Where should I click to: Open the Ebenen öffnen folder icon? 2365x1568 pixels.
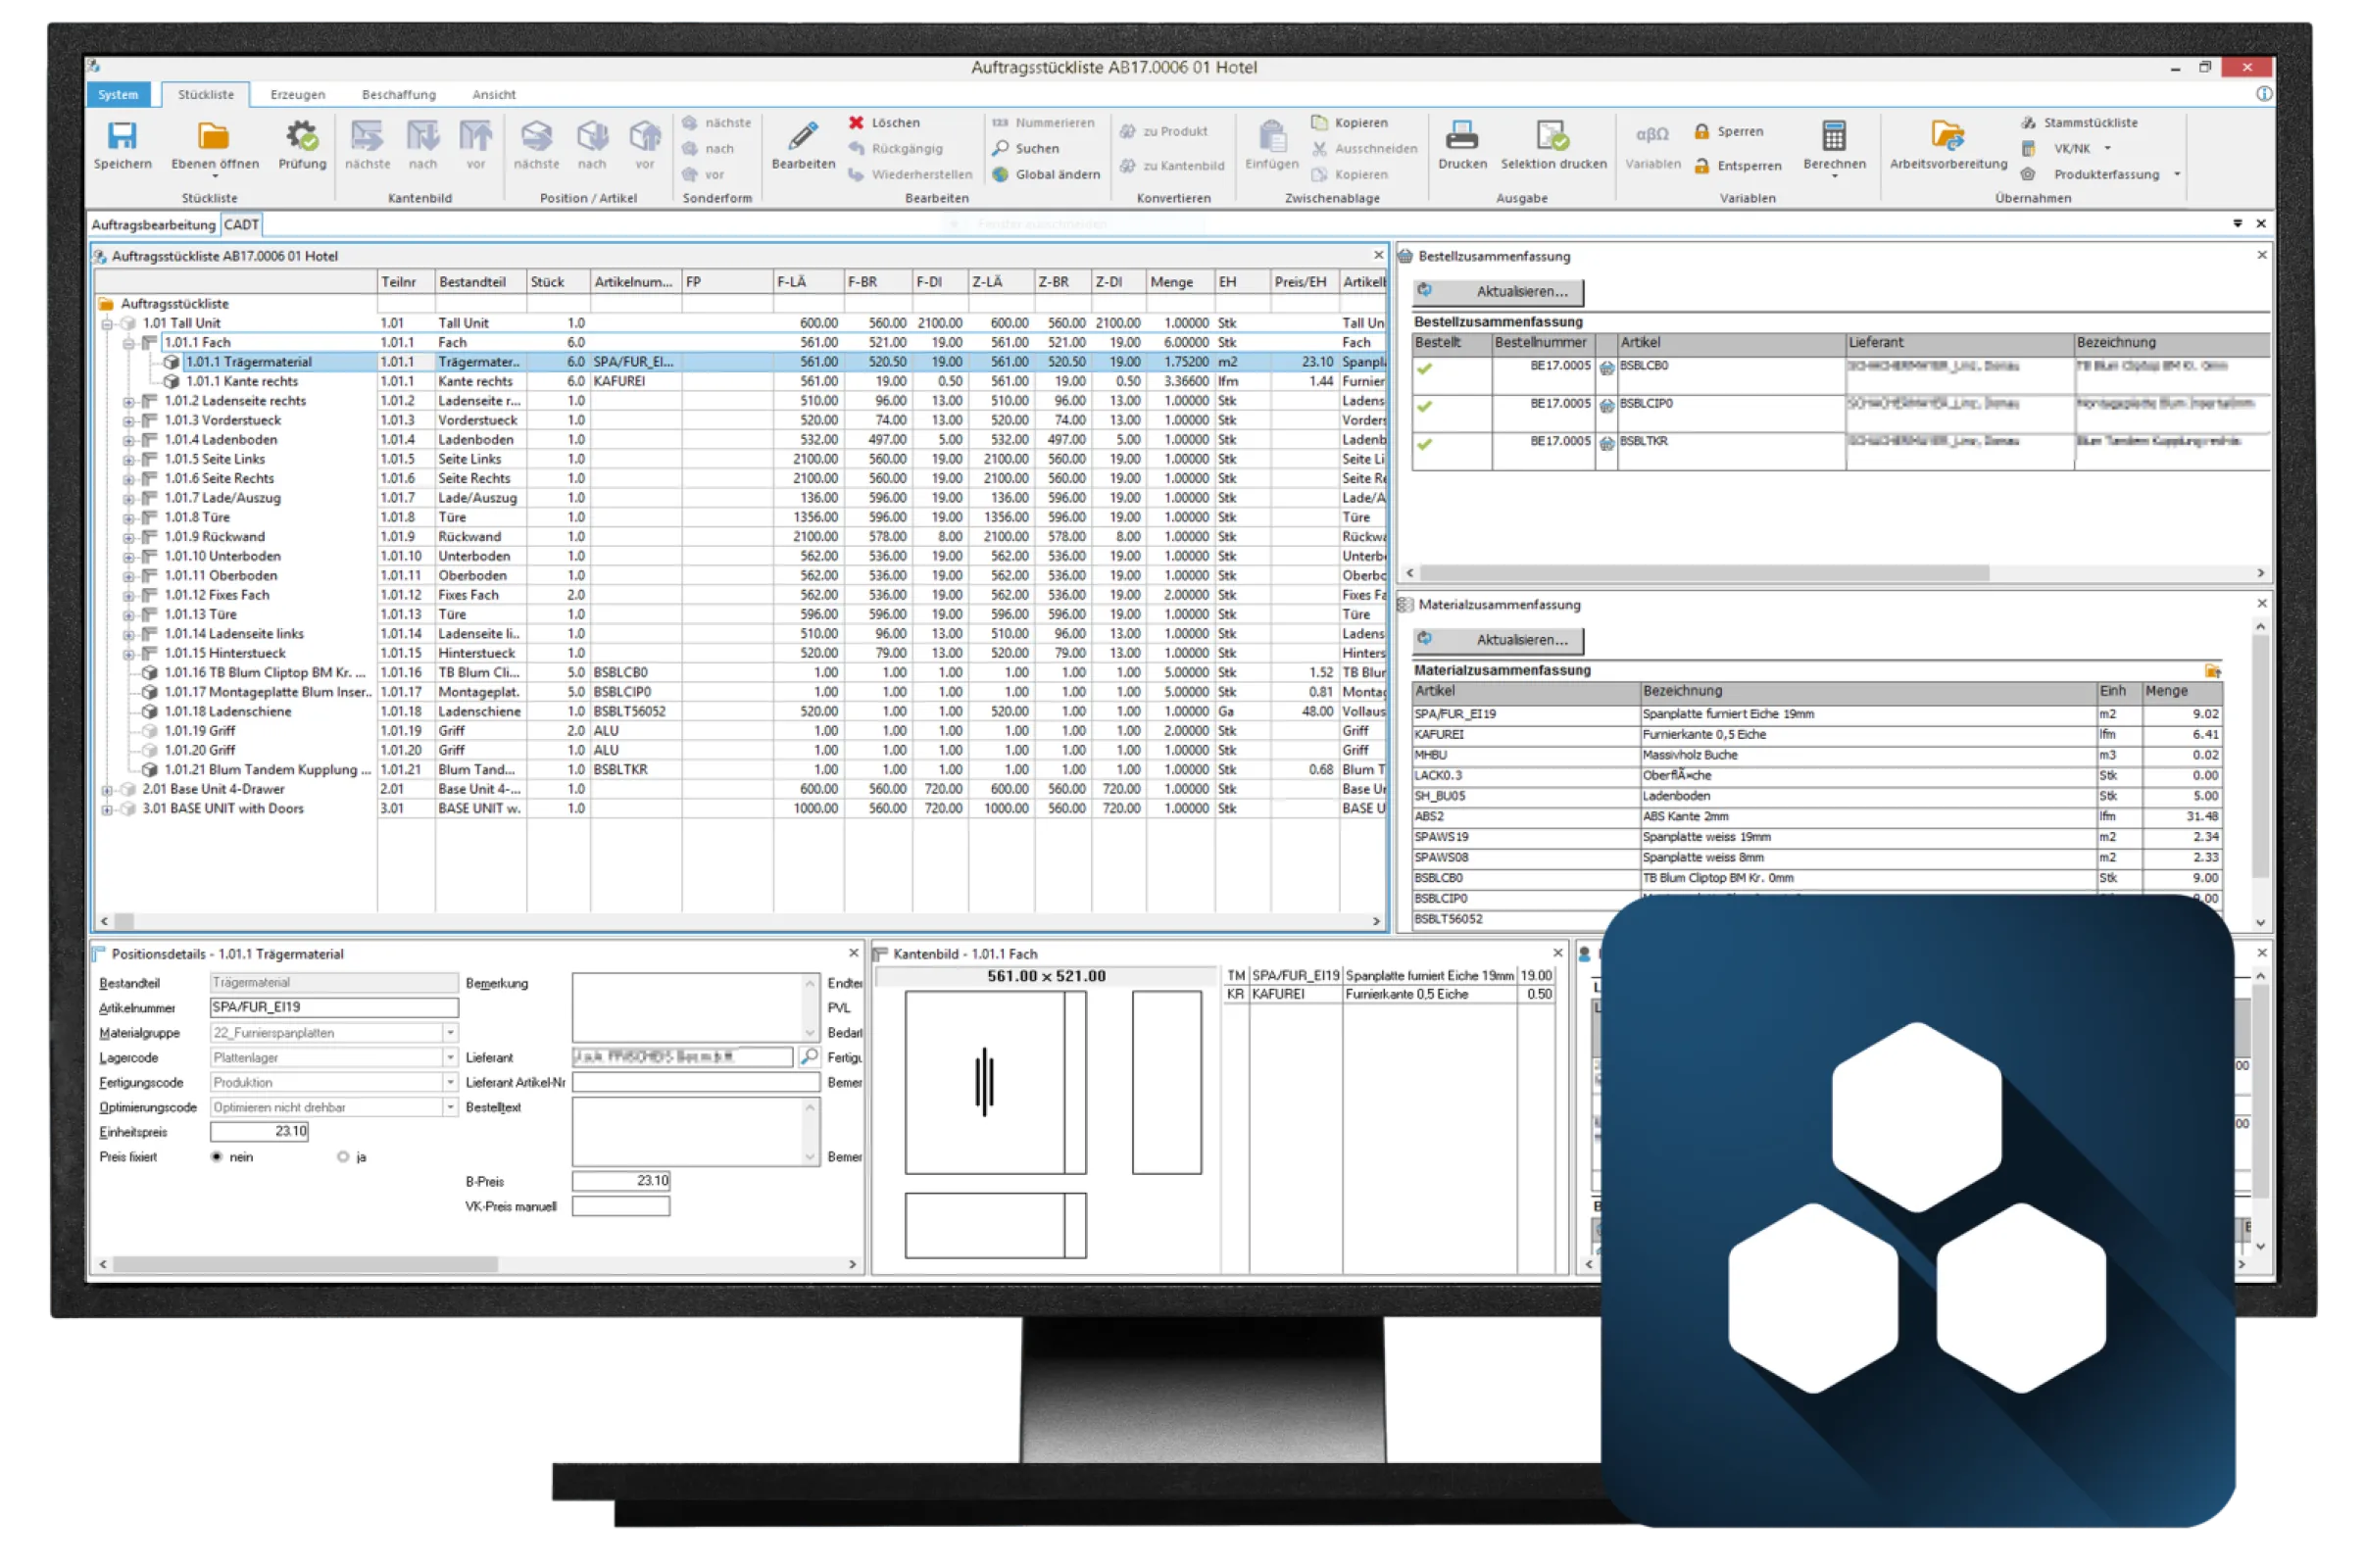[x=214, y=137]
